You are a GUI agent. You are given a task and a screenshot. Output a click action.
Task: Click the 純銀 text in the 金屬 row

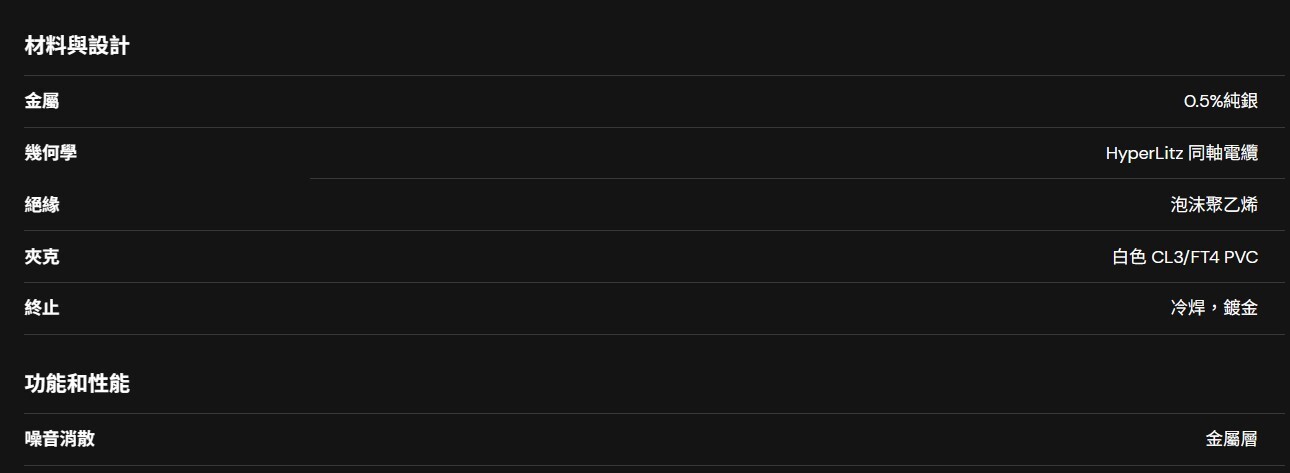[x=1241, y=101]
